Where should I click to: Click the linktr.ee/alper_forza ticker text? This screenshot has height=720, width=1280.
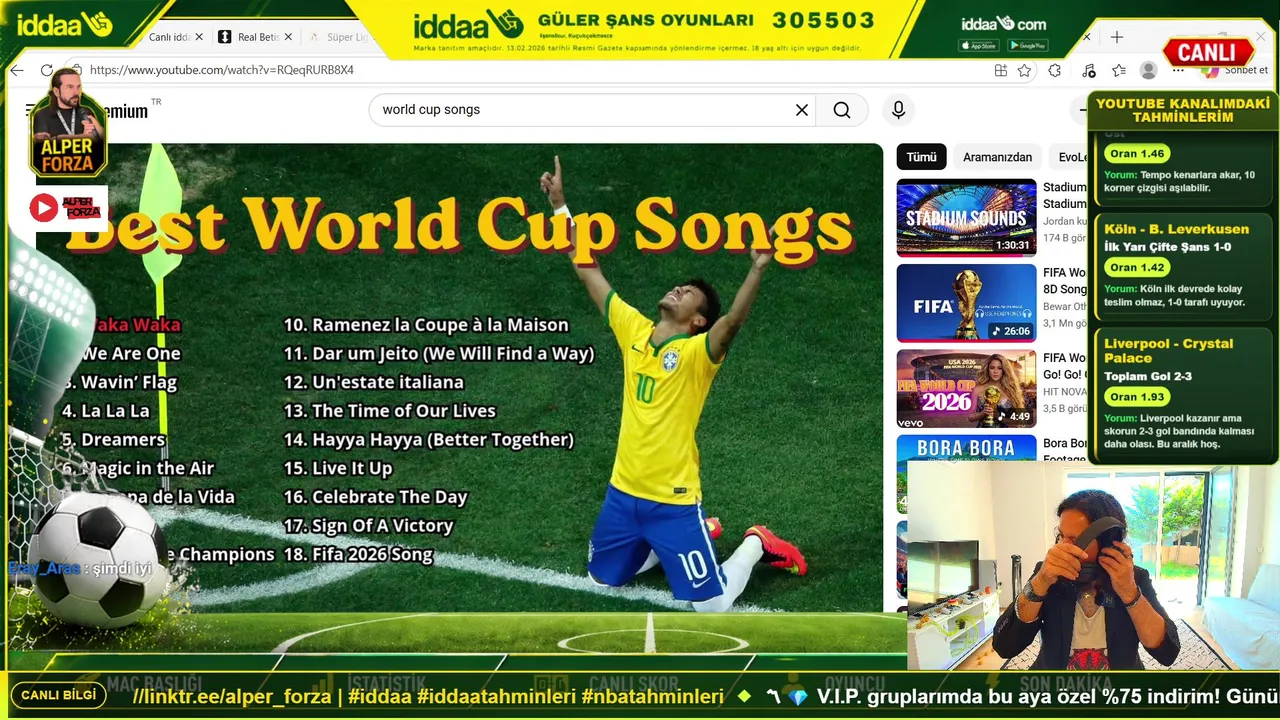(235, 696)
